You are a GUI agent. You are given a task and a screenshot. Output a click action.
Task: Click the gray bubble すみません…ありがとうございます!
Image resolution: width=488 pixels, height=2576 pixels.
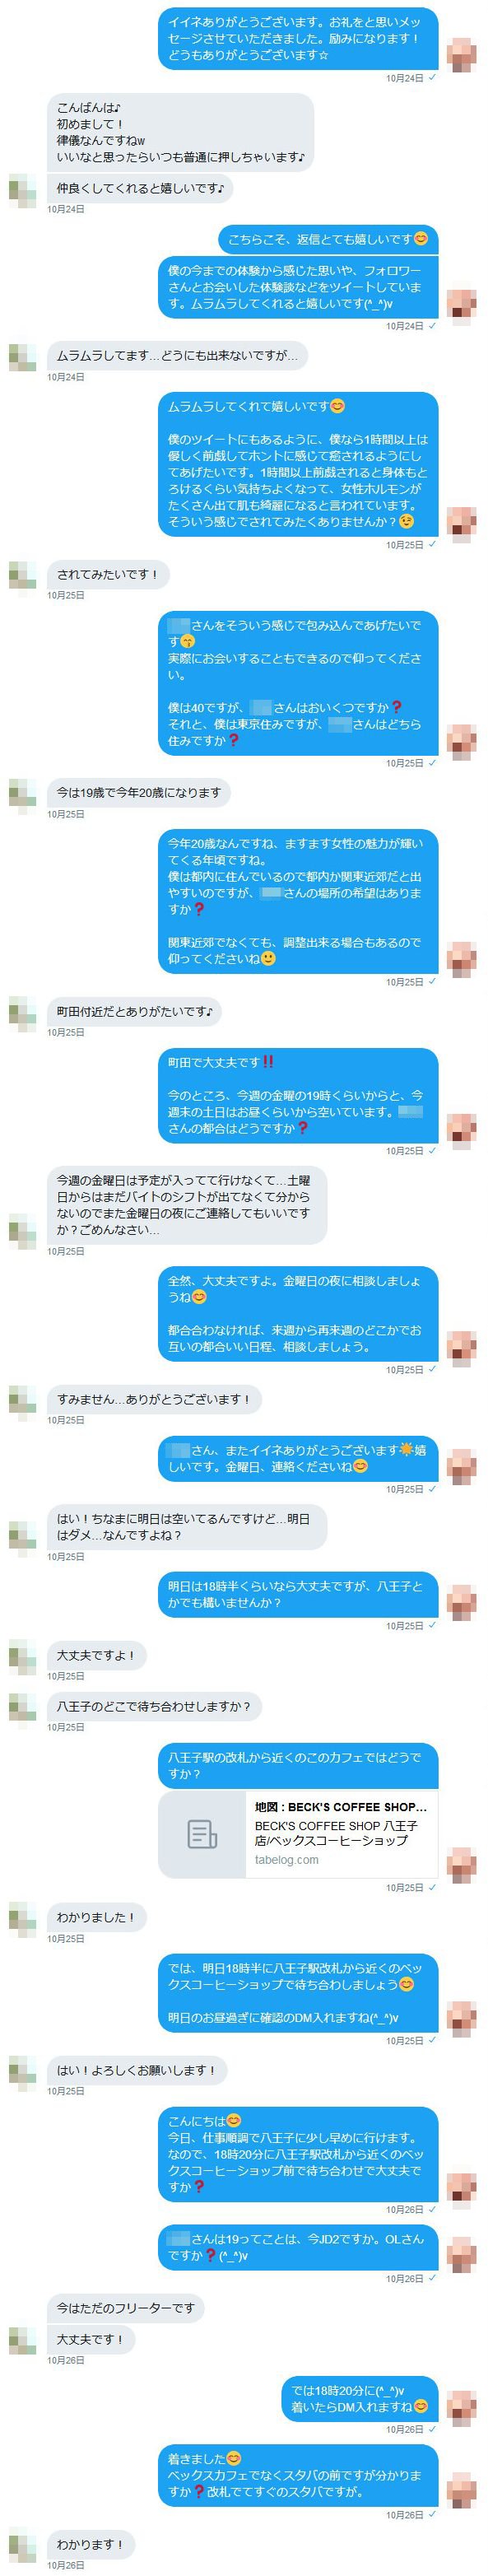point(154,1399)
